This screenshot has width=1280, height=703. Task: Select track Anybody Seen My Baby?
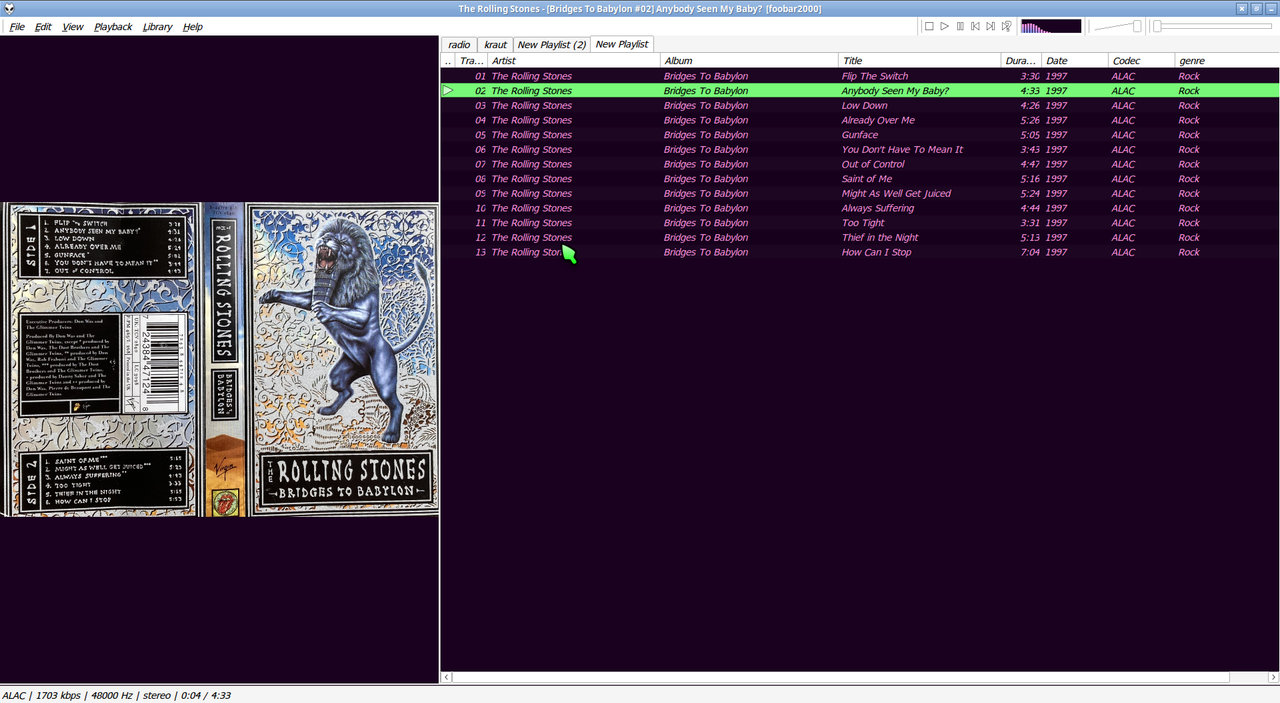(x=859, y=91)
